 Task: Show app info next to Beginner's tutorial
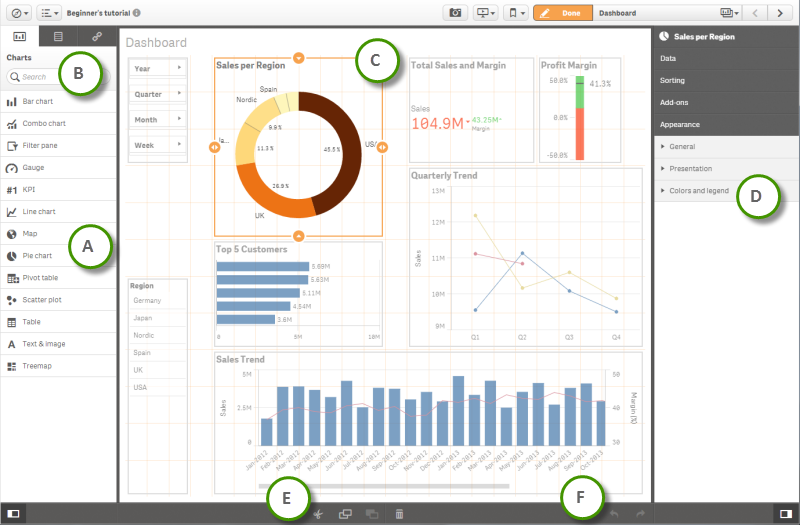137,13
